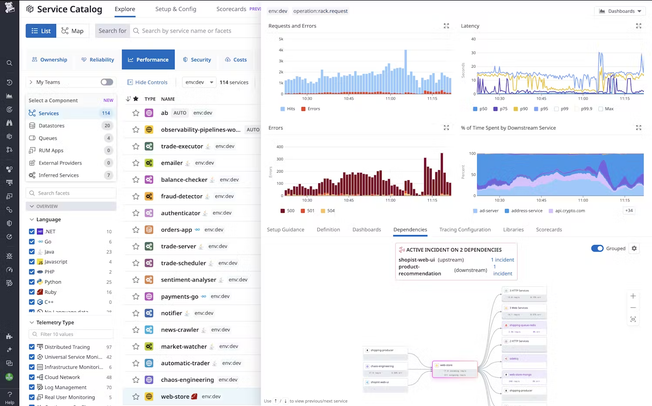Click the web-store service type icon
Screen dimensions: 652x406
tap(149, 396)
